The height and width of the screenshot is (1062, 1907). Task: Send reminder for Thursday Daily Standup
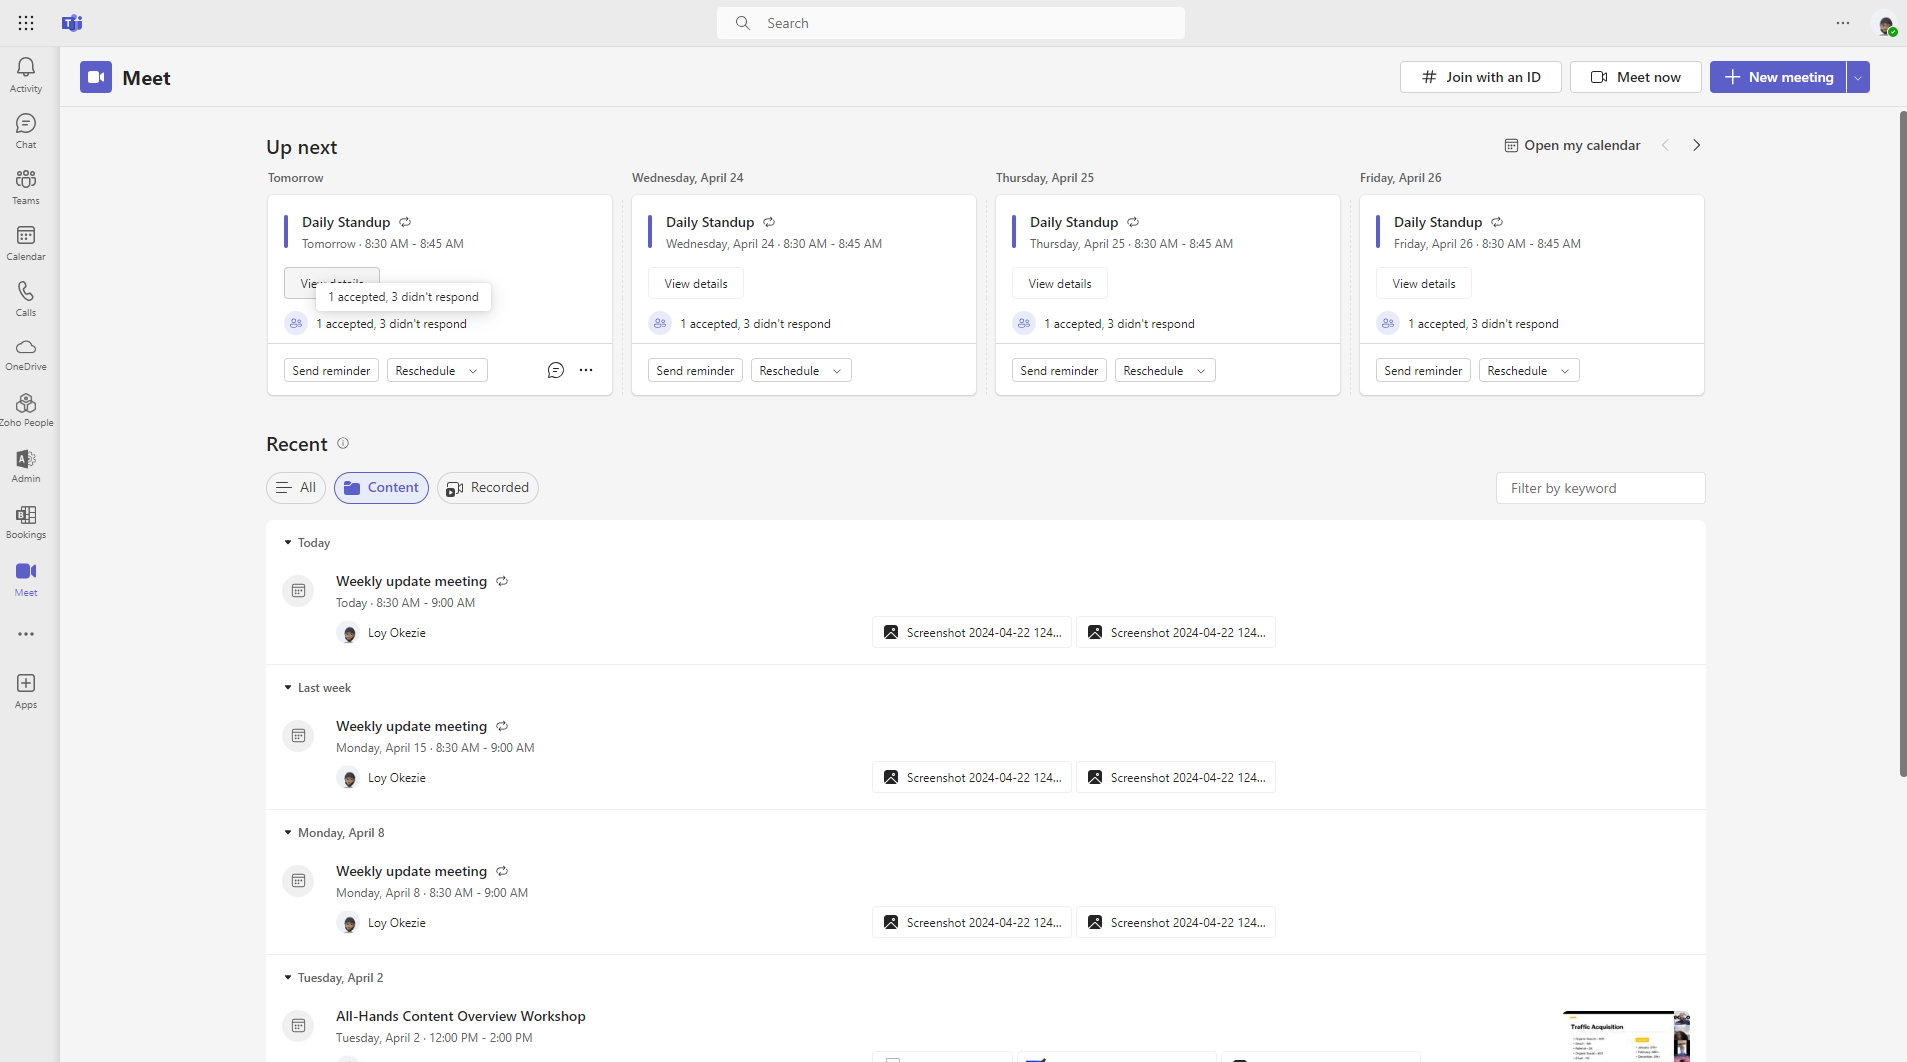1059,371
